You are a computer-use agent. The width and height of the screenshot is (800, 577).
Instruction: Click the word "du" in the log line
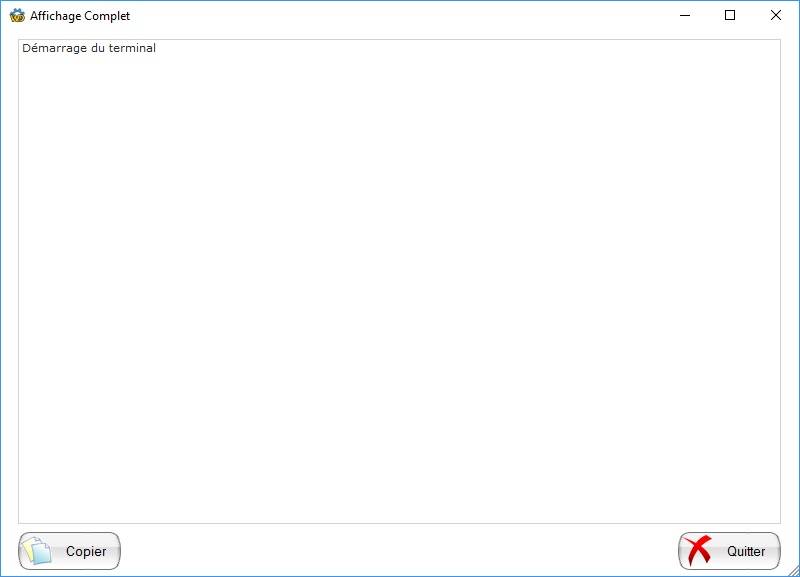(x=97, y=48)
